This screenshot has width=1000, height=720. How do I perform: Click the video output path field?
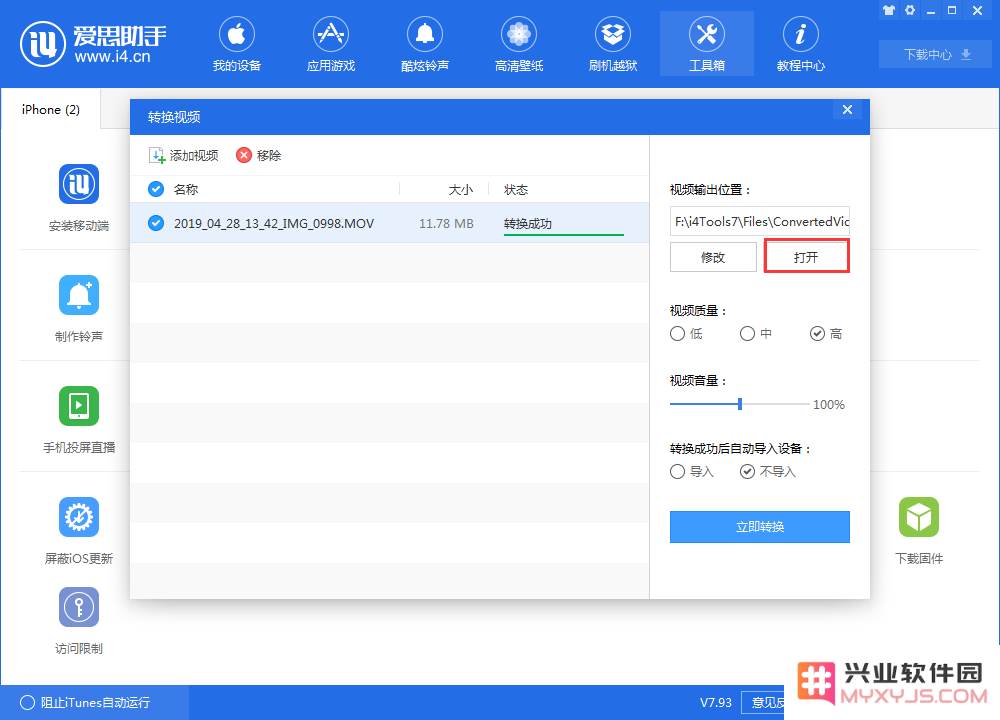click(760, 221)
